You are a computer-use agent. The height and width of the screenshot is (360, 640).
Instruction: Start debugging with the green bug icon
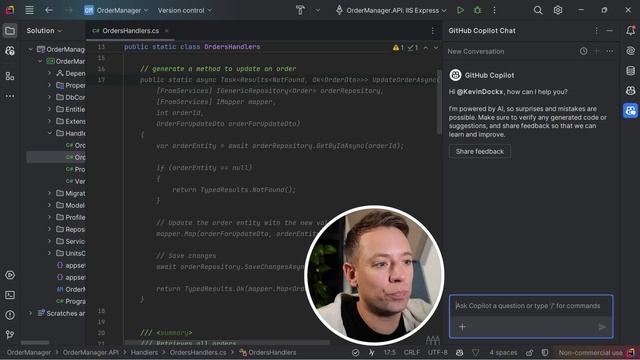click(477, 10)
